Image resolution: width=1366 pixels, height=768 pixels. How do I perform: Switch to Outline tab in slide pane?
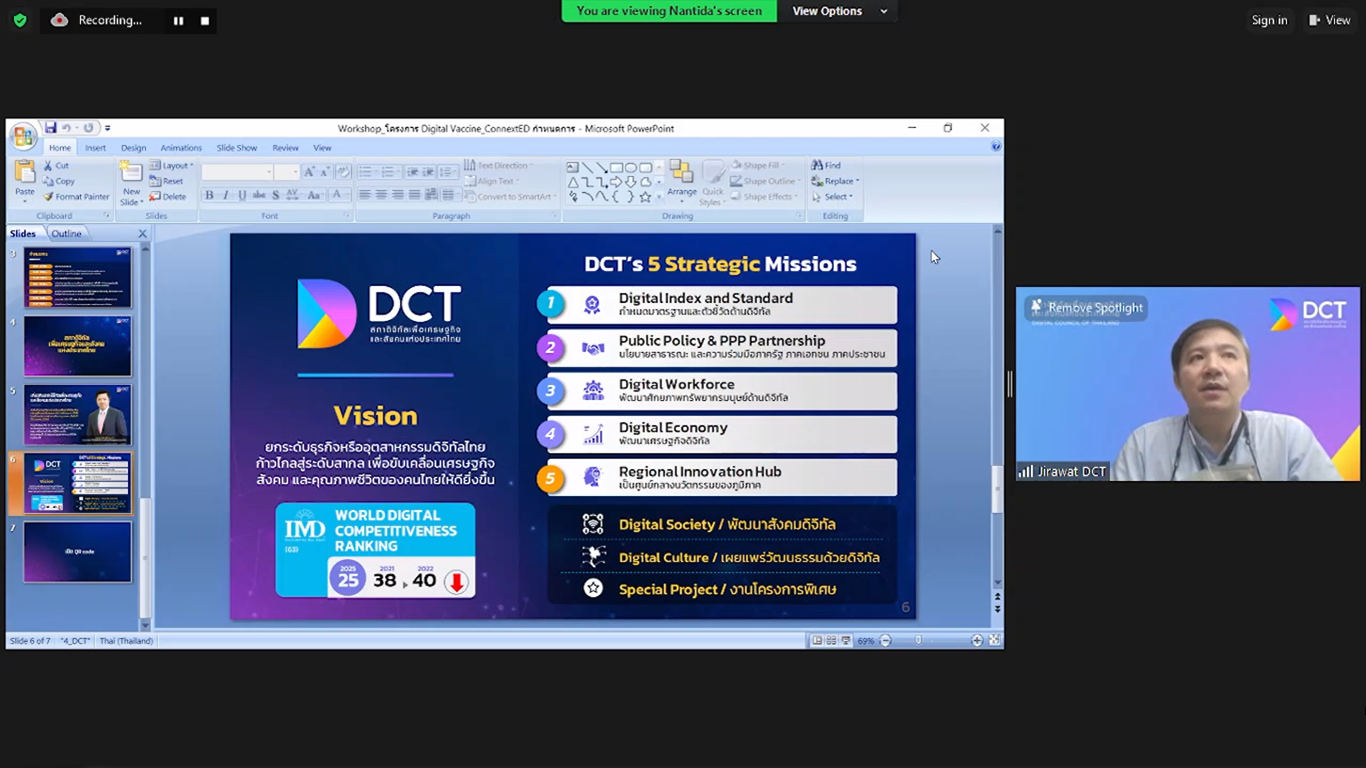[67, 234]
